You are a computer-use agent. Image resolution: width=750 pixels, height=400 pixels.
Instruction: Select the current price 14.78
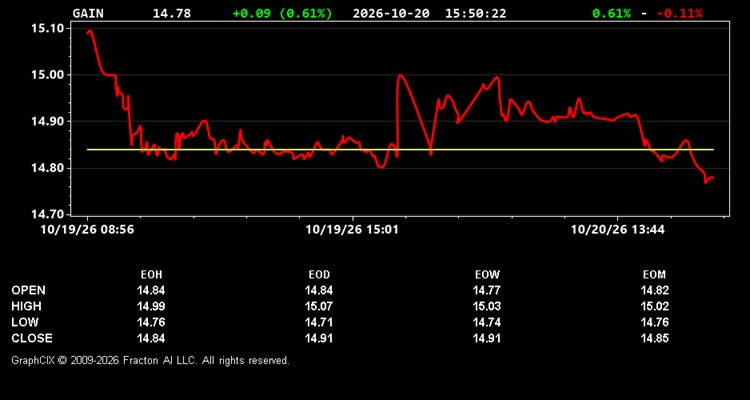click(172, 13)
